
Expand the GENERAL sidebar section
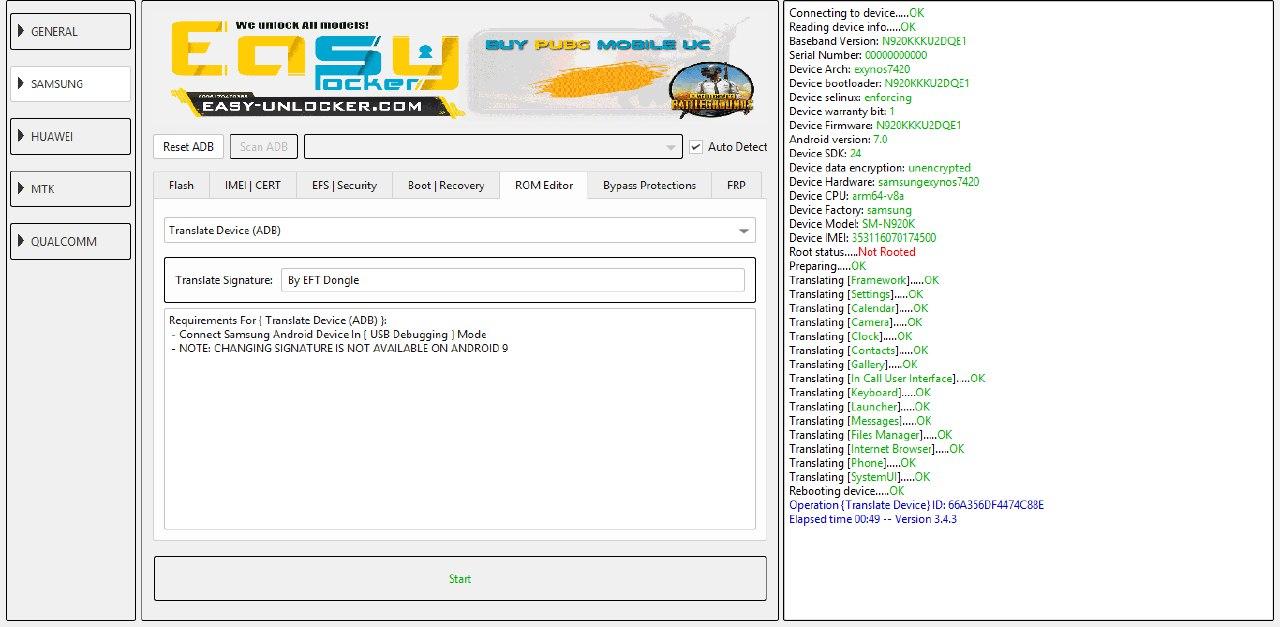pyautogui.click(x=70, y=31)
